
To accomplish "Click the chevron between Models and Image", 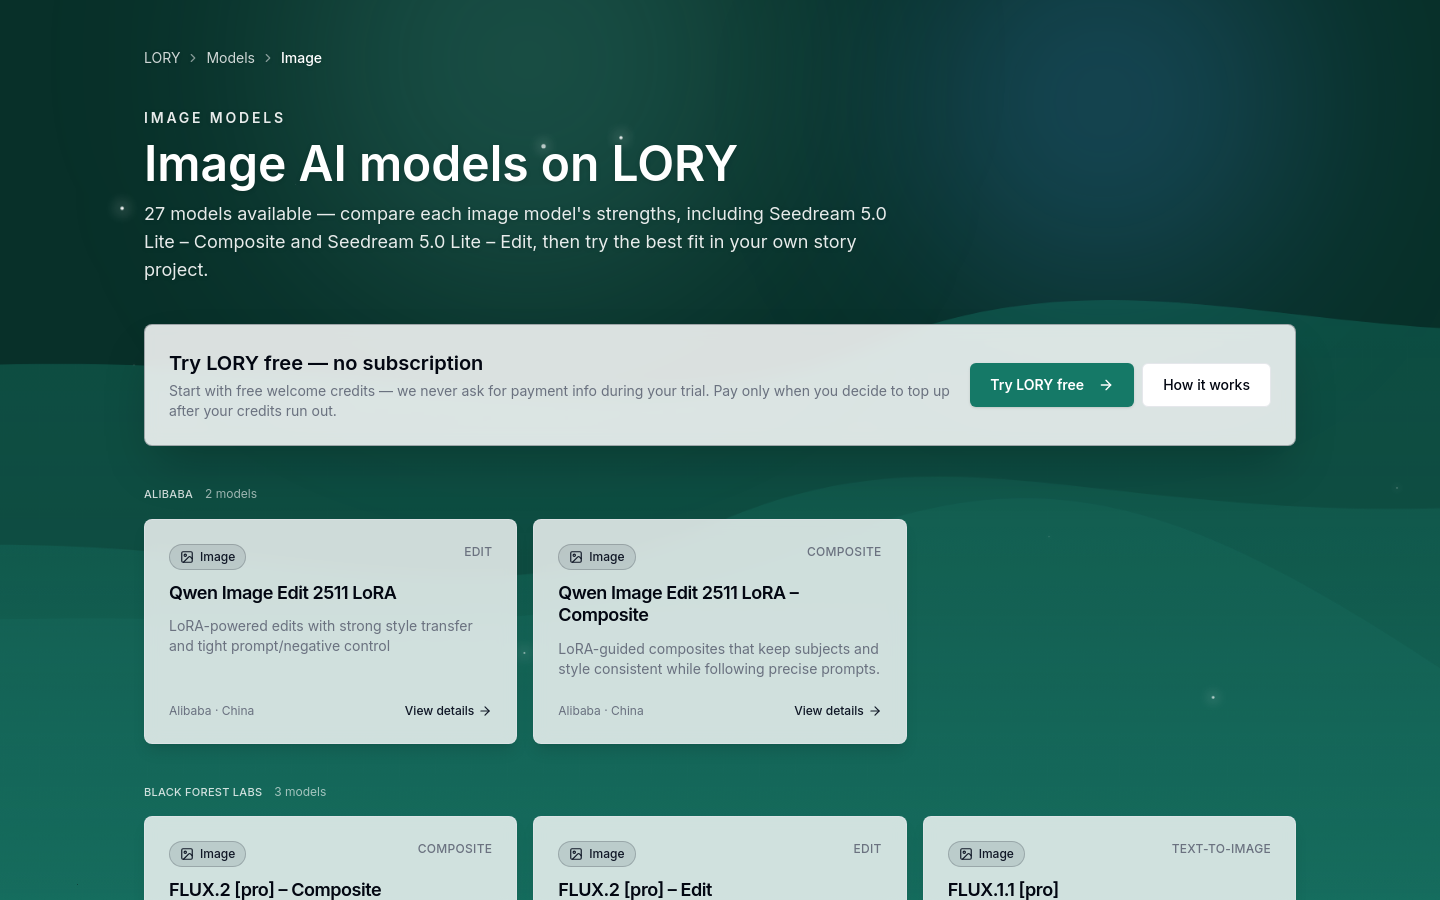I will tap(268, 58).
